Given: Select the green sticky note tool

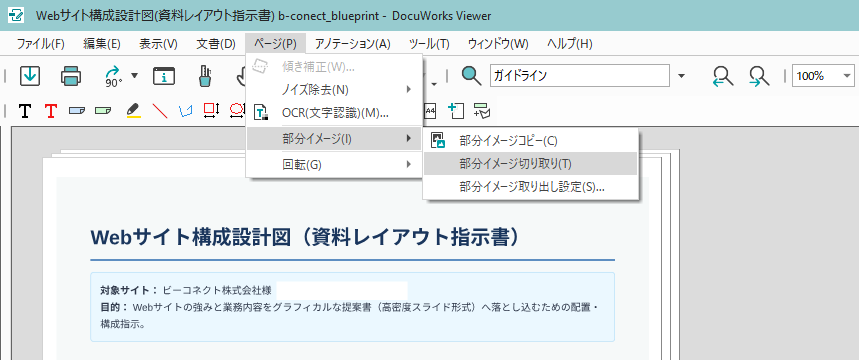Looking at the screenshot, I should click(102, 111).
